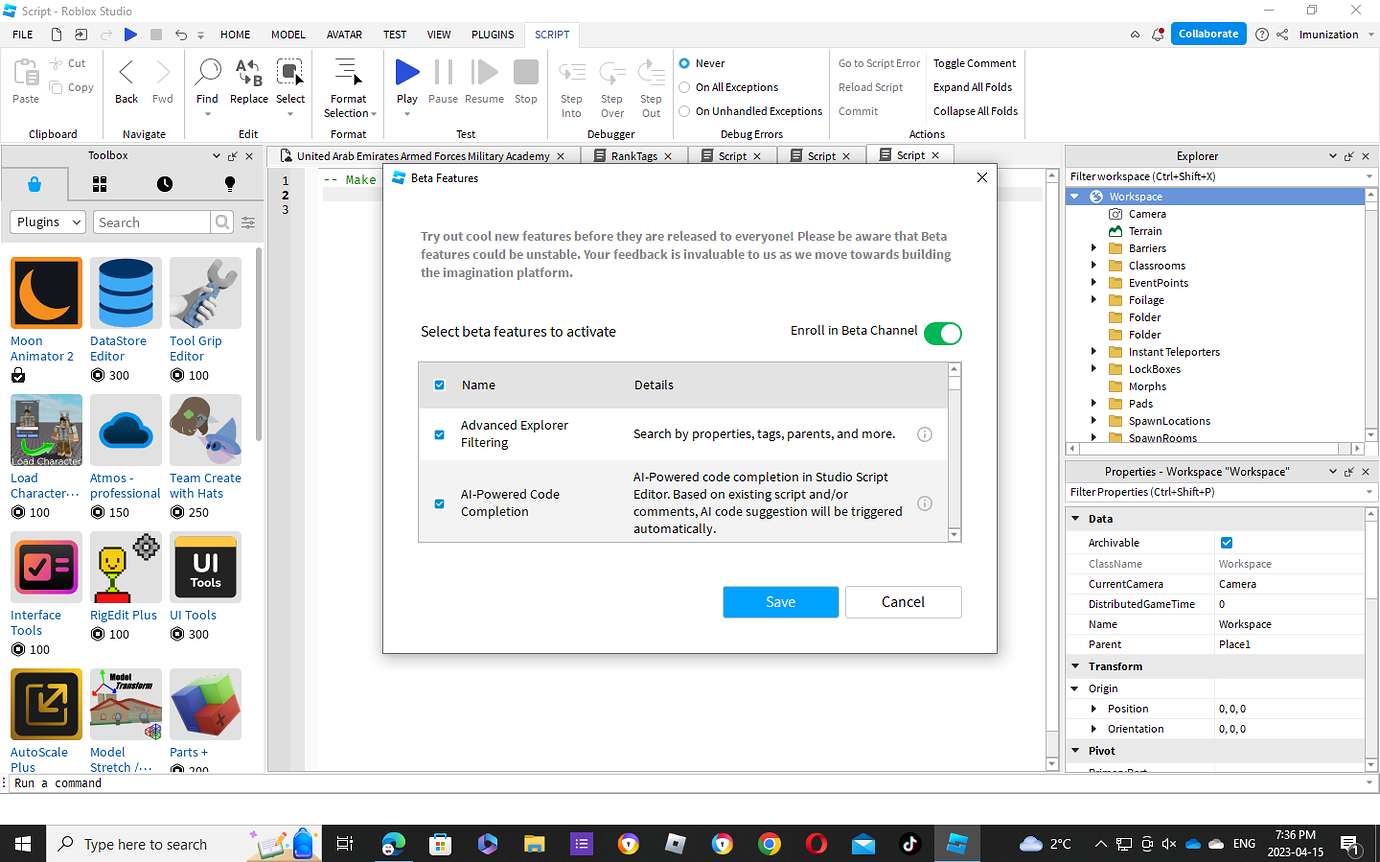This screenshot has height=862, width=1380.
Task: Expand the Barriers folder in Explorer
Action: [x=1094, y=248]
